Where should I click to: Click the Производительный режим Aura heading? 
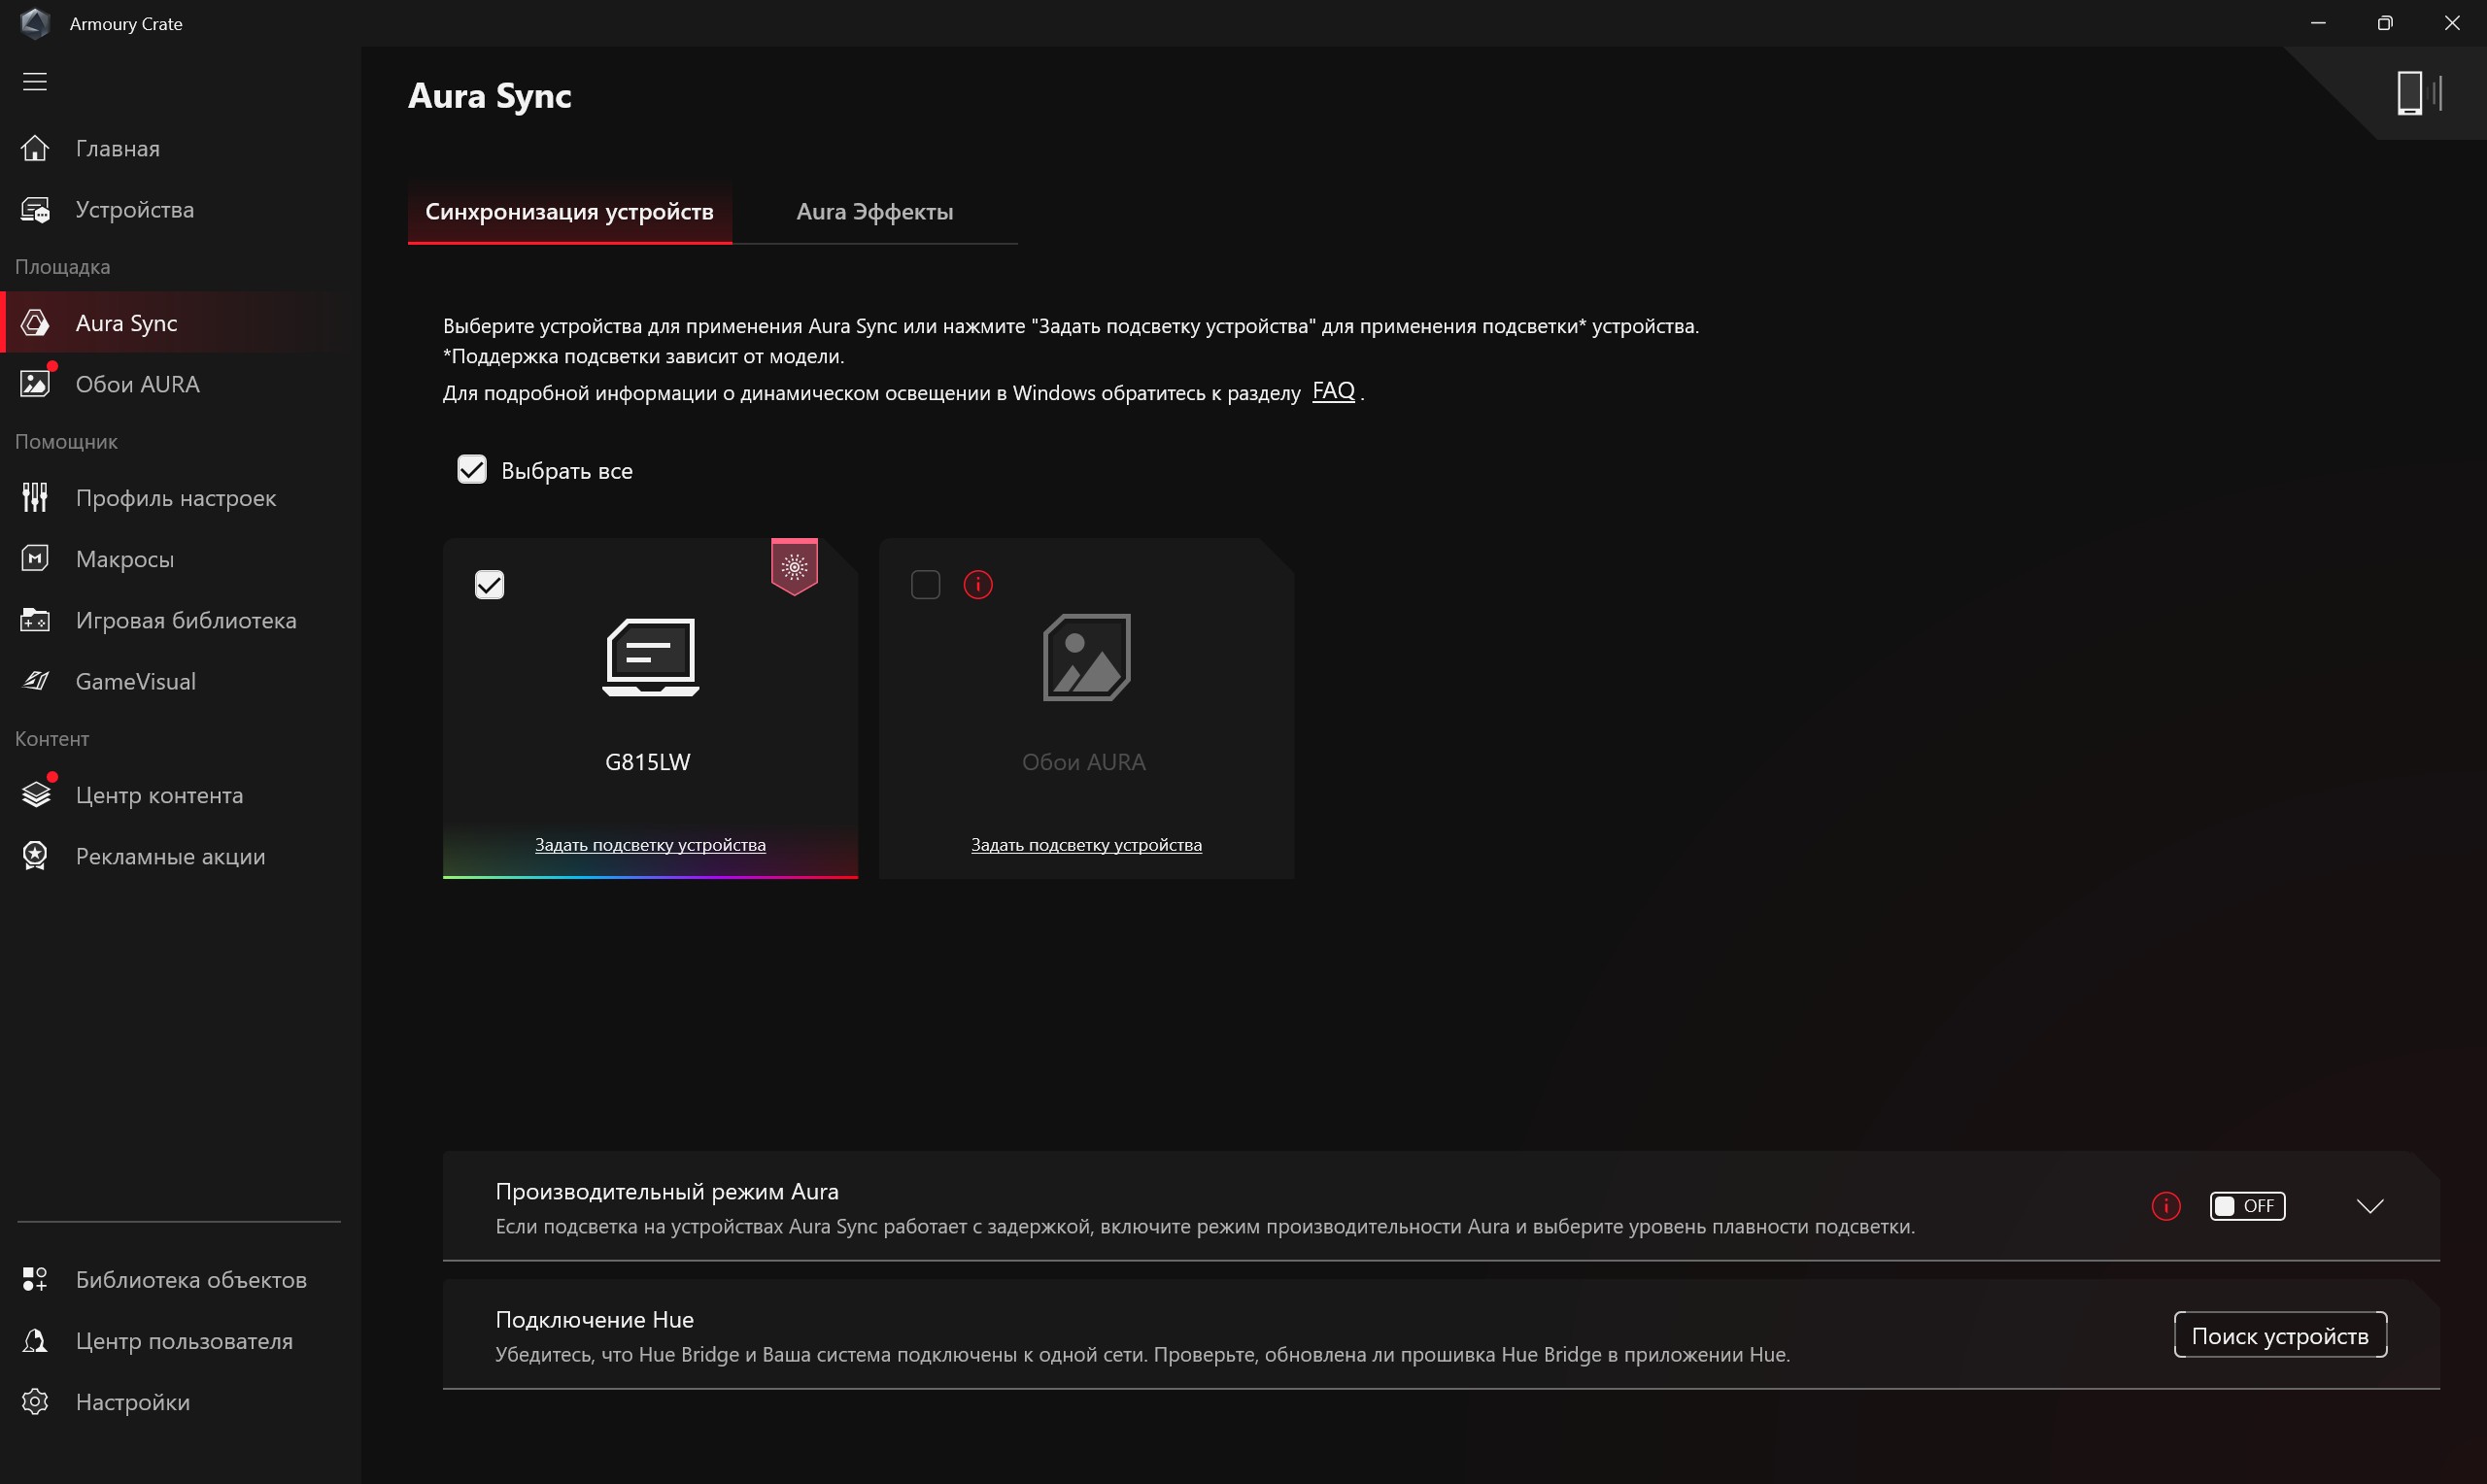coord(667,1192)
